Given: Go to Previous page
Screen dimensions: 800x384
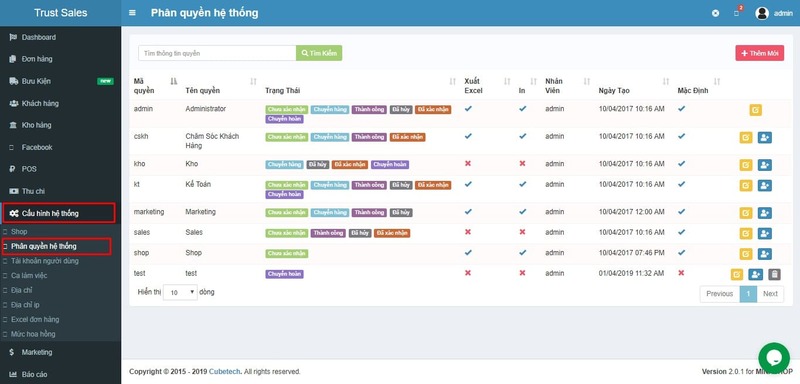Looking at the screenshot, I should [x=719, y=294].
